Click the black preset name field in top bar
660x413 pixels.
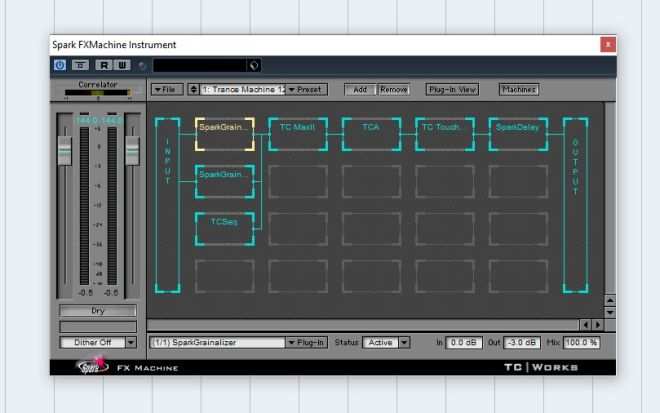click(x=200, y=65)
